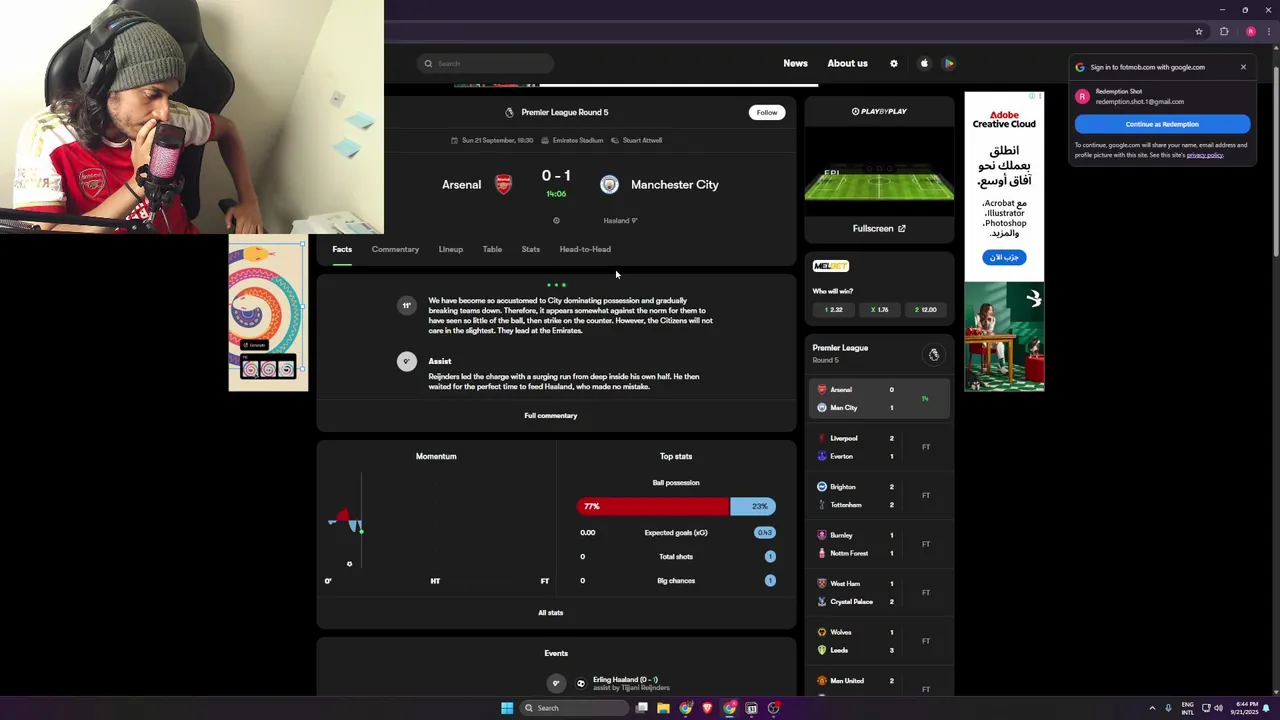Bookmark this page with the star icon
Screen dimensions: 1280x720
click(x=1199, y=31)
